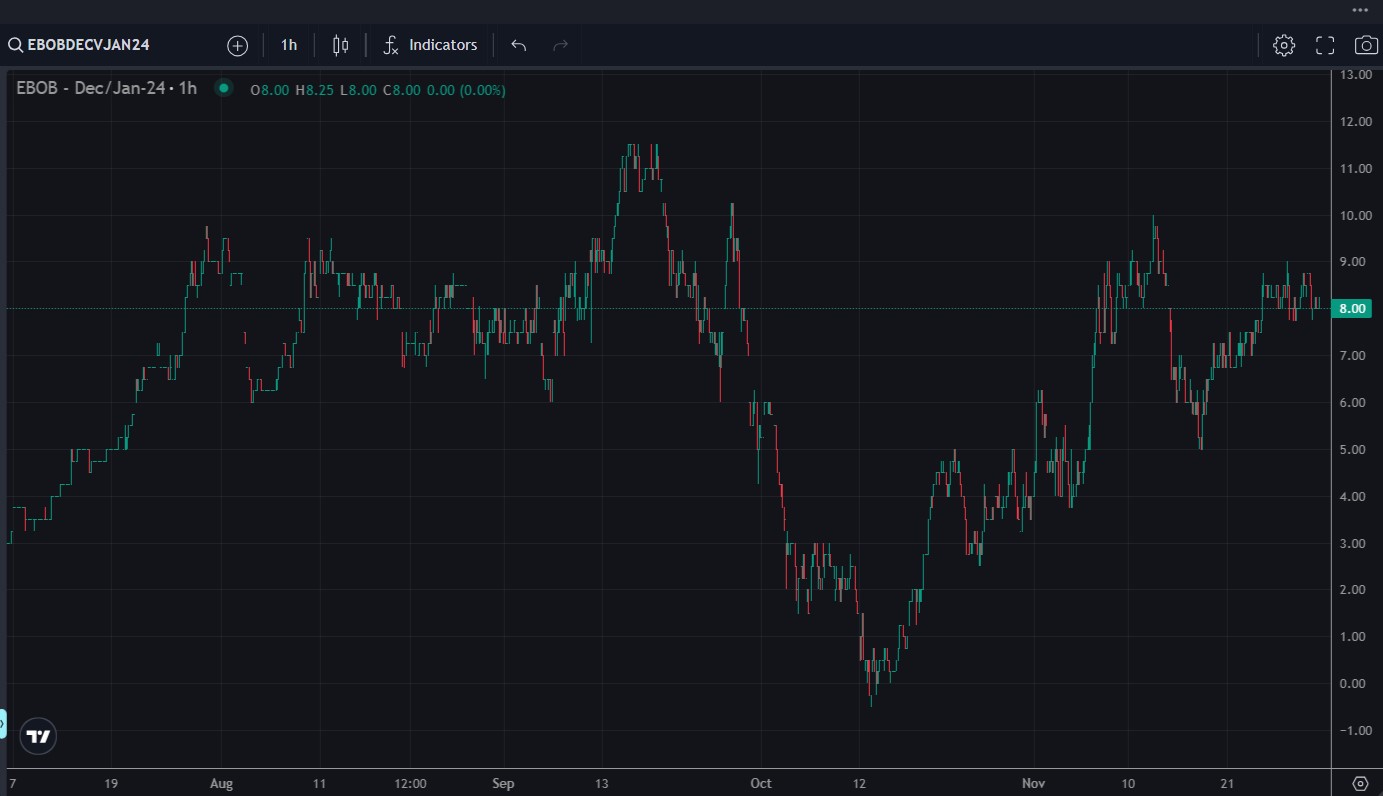Click the TradingView logo on the chart
Image resolution: width=1383 pixels, height=796 pixels.
(38, 737)
